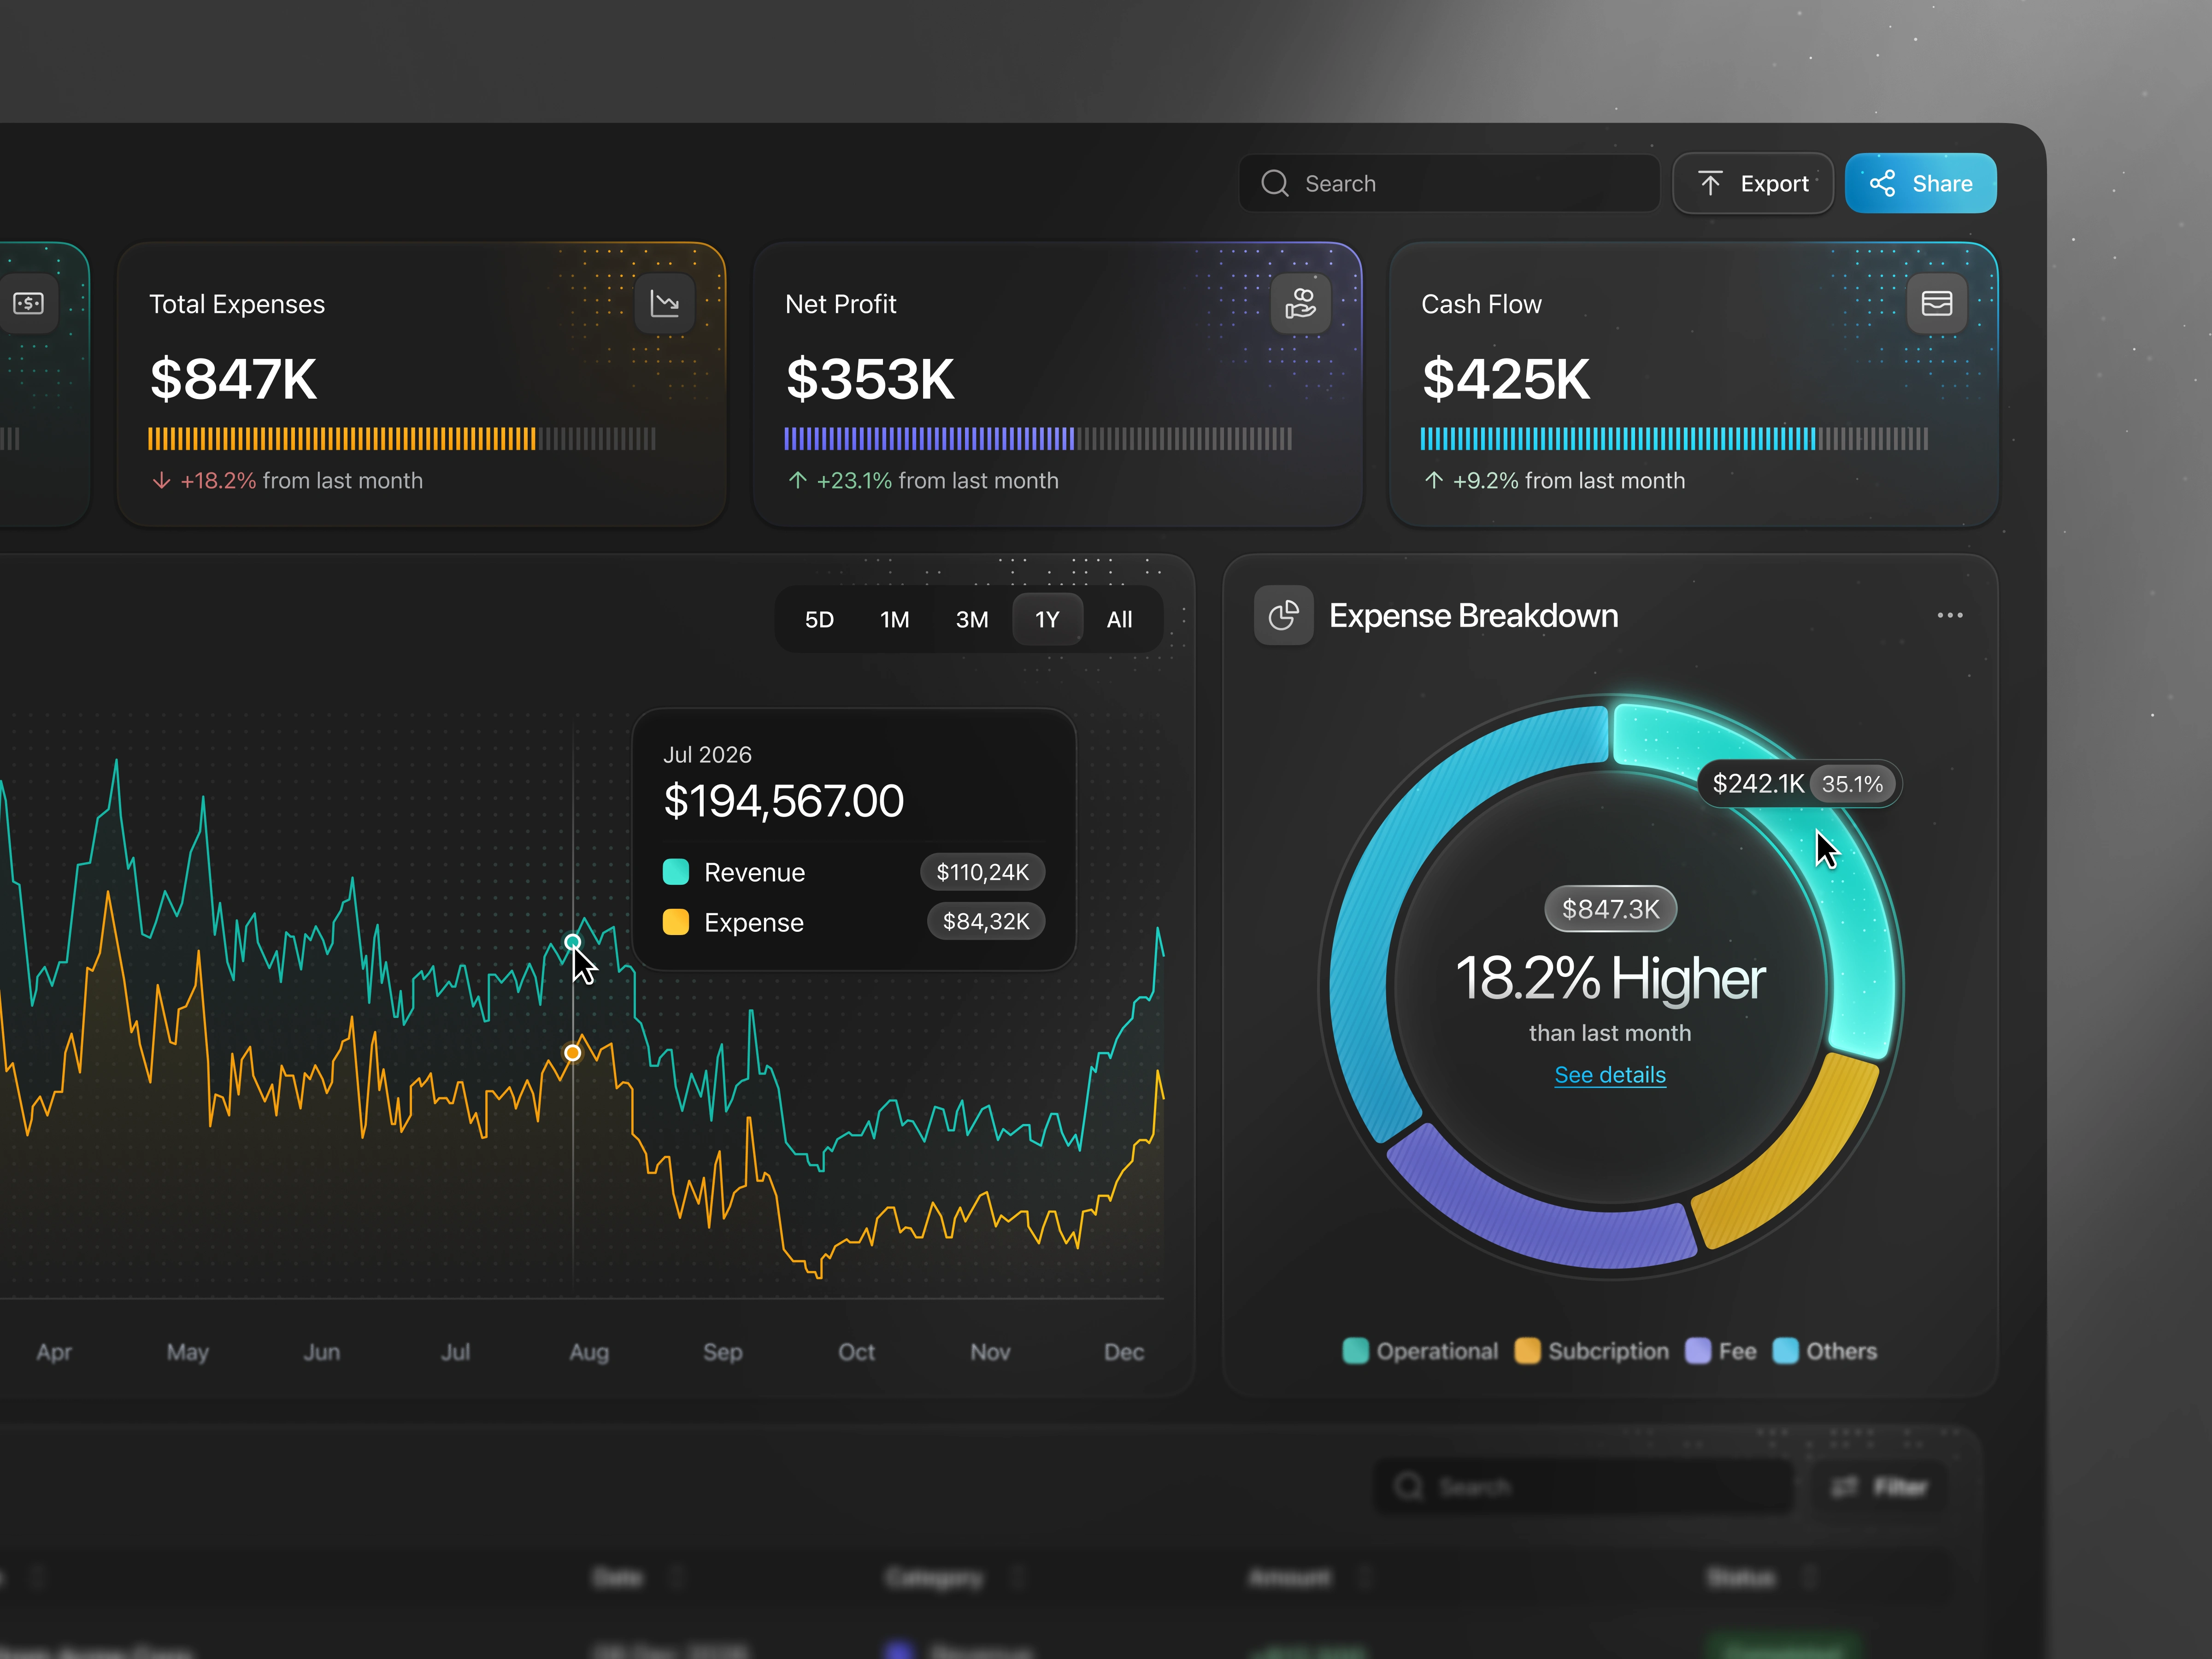The height and width of the screenshot is (1659, 2212).
Task: Click the chart icon on Total Expenses card
Action: point(665,303)
